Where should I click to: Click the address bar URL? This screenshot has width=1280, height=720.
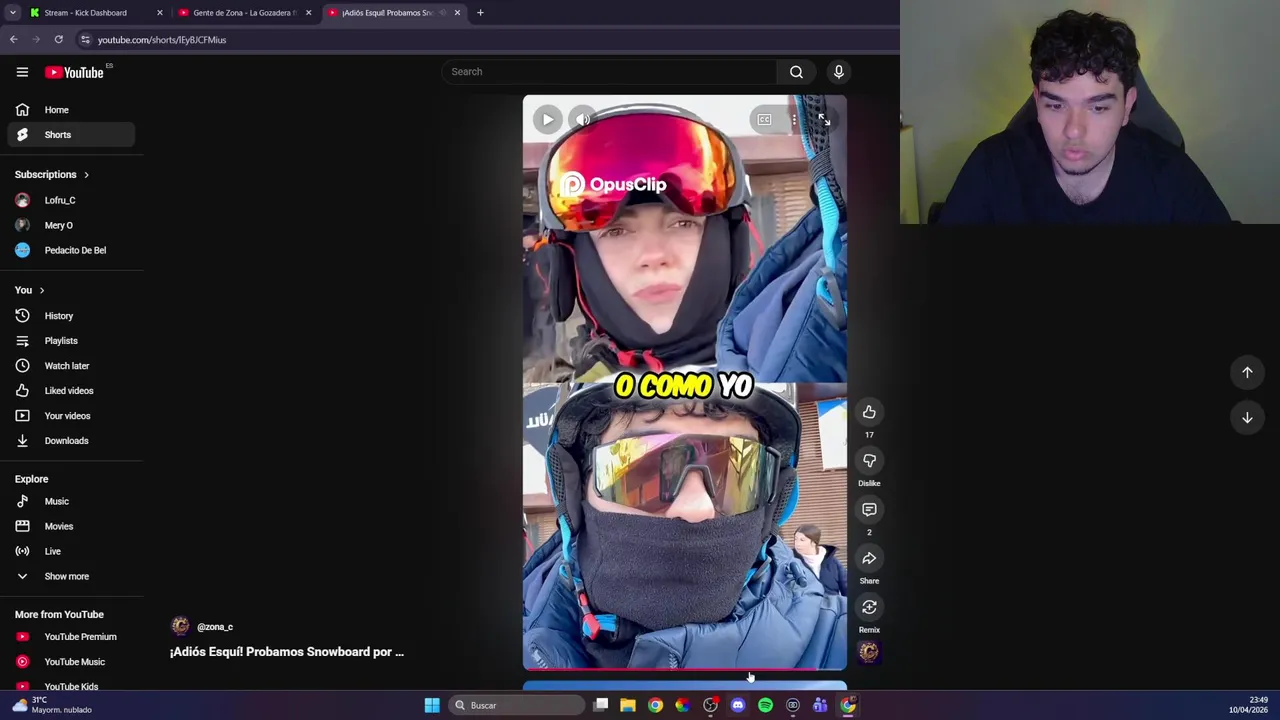162,40
